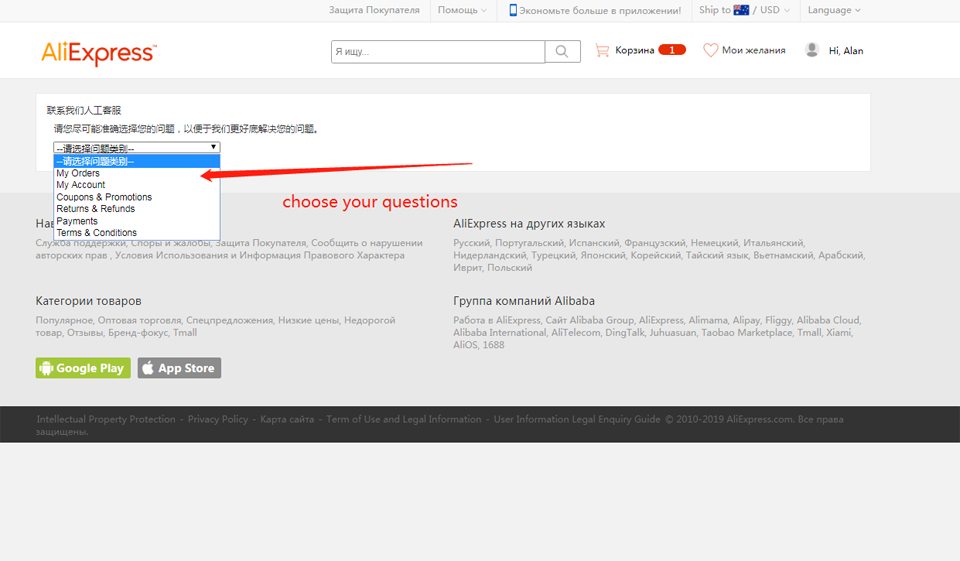The image size is (960, 561).
Task: Open the Language dropdown
Action: [x=834, y=10]
